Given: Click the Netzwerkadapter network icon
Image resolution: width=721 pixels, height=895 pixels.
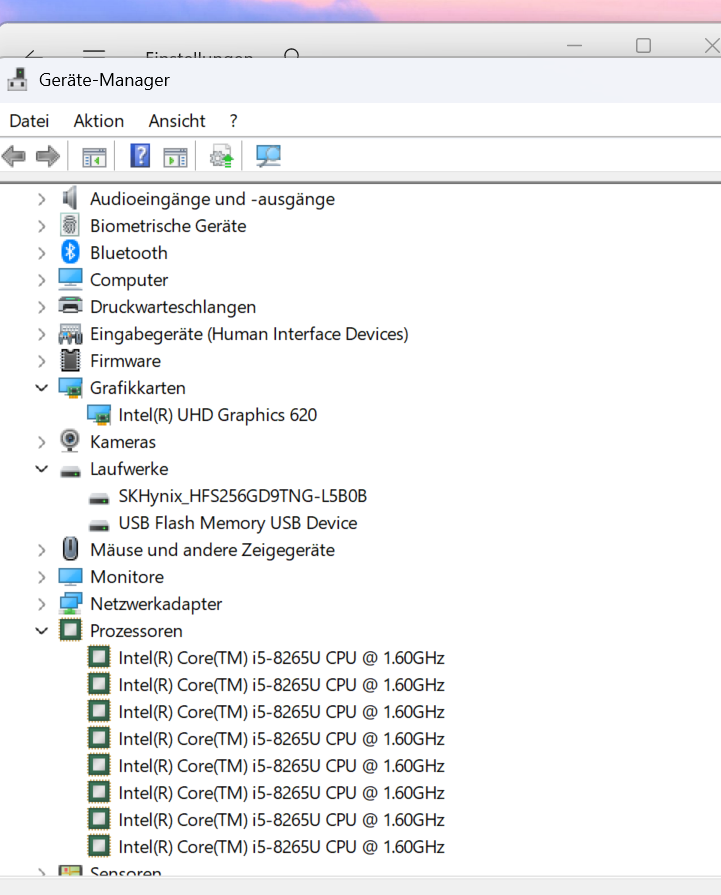Looking at the screenshot, I should coord(70,603).
